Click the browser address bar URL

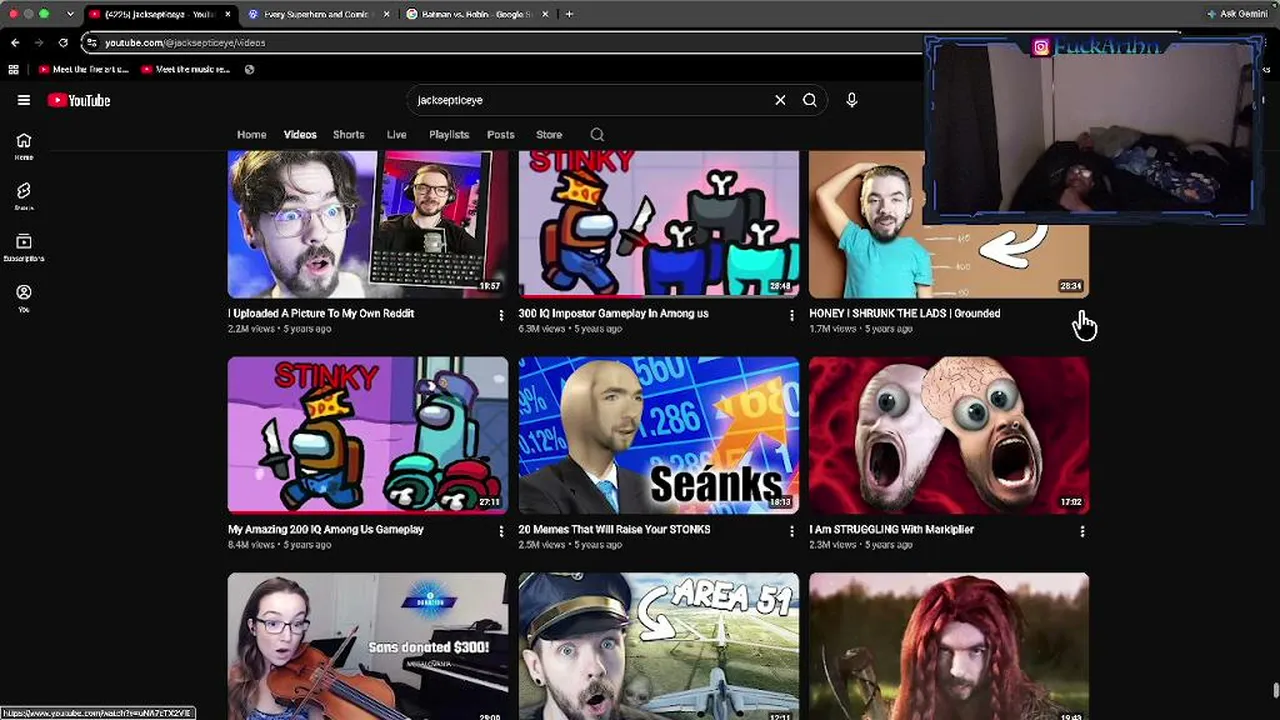coord(185,43)
